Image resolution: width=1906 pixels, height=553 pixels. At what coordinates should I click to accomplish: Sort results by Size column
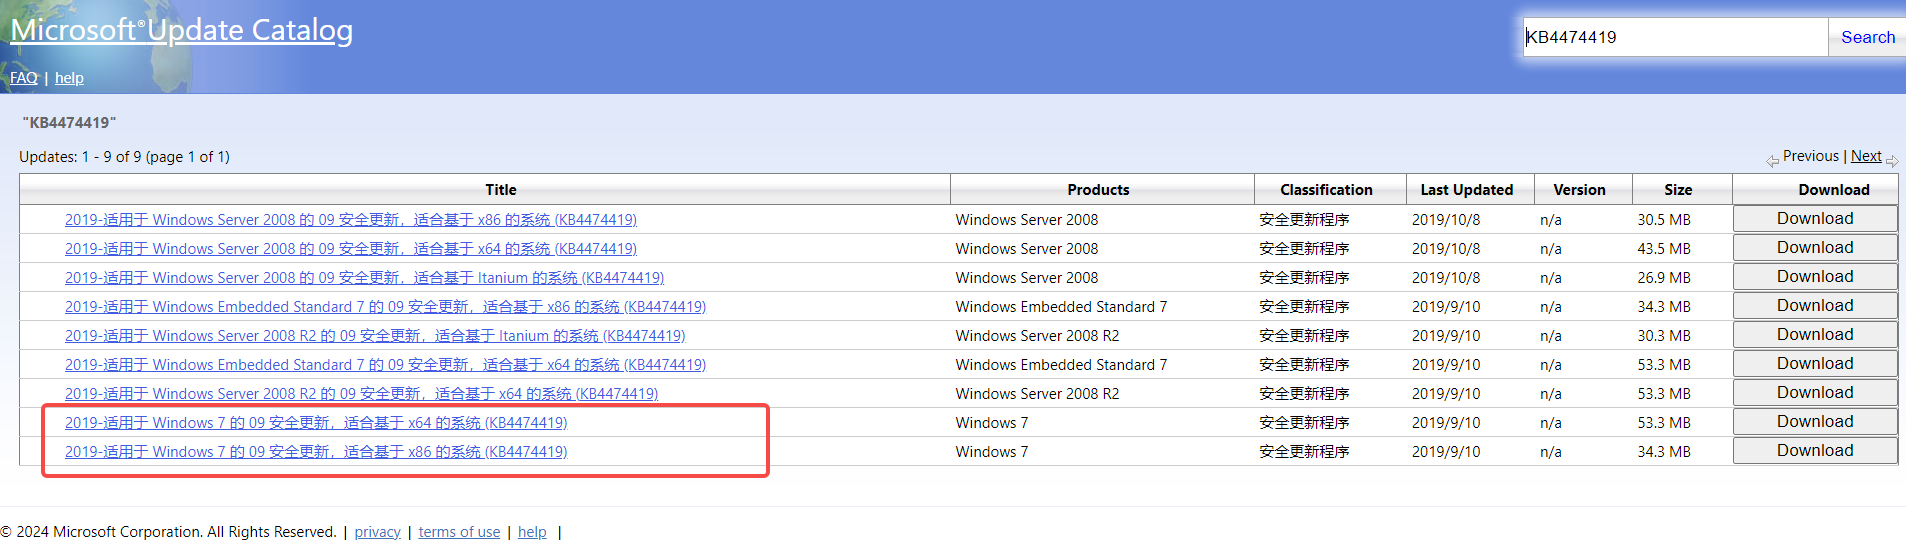[x=1678, y=190]
